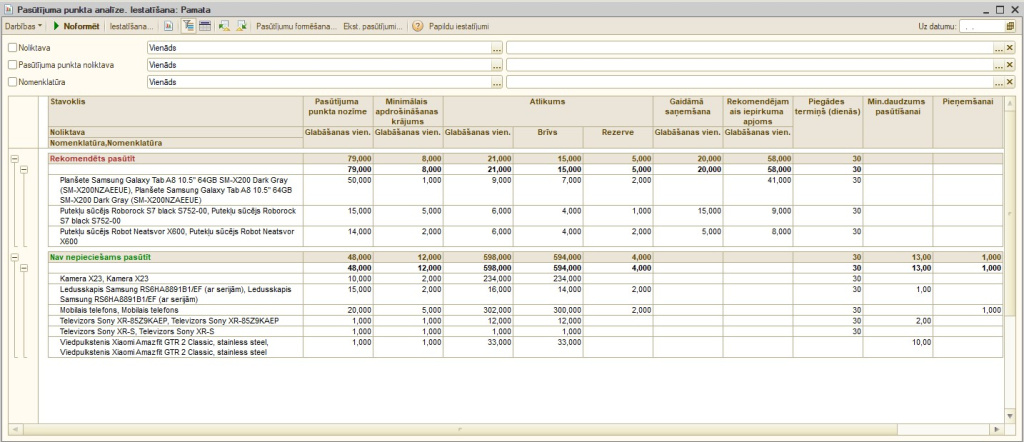The height and width of the screenshot is (442, 1024).
Task: Collapse the Rekomendēts pasūtīt group
Action: [x=14, y=158]
